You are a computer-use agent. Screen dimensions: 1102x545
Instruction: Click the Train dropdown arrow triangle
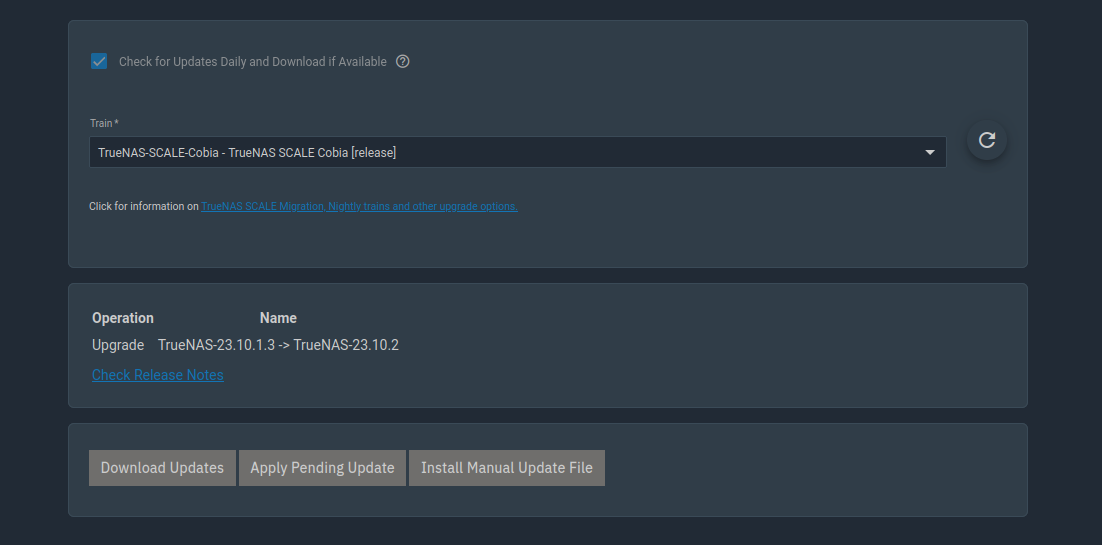tap(930, 153)
